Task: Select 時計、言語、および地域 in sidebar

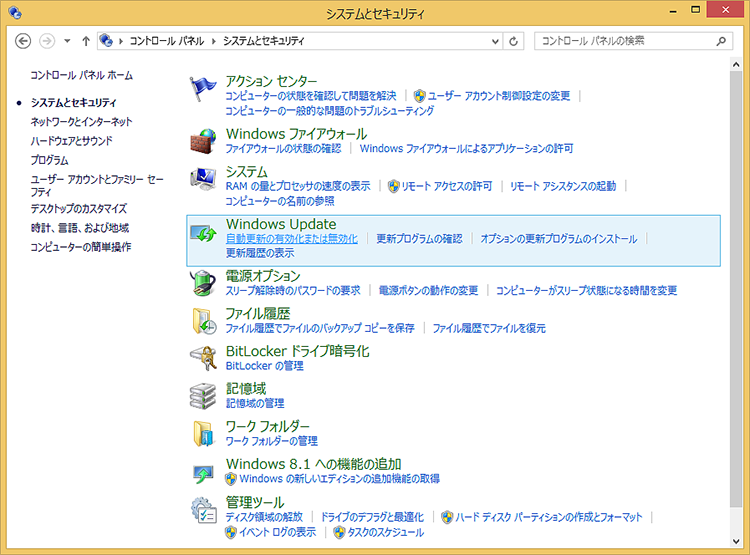Action: point(80,228)
